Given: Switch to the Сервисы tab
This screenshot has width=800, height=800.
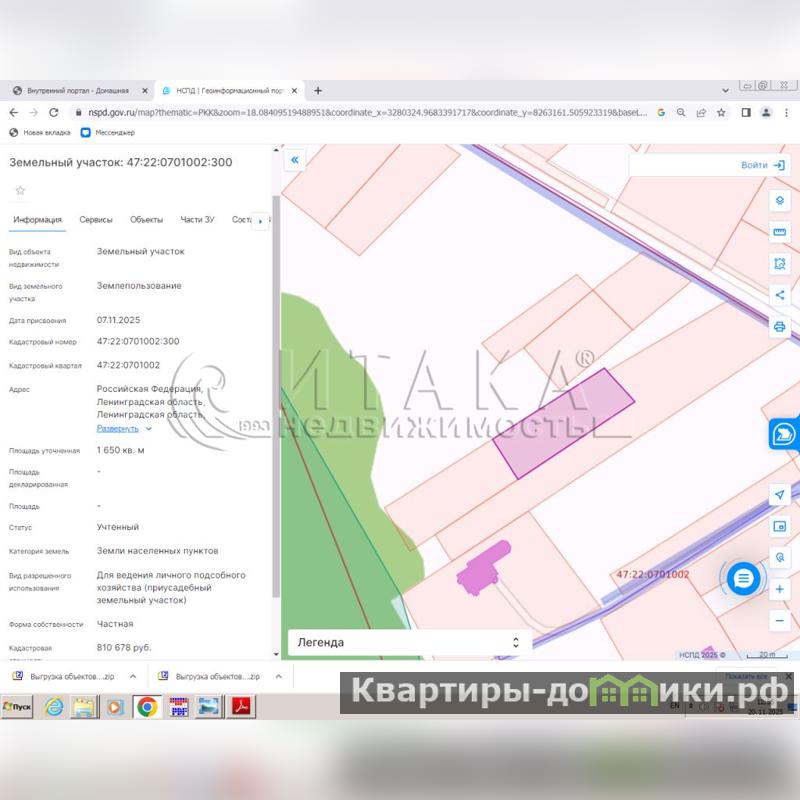Looking at the screenshot, I should point(96,220).
